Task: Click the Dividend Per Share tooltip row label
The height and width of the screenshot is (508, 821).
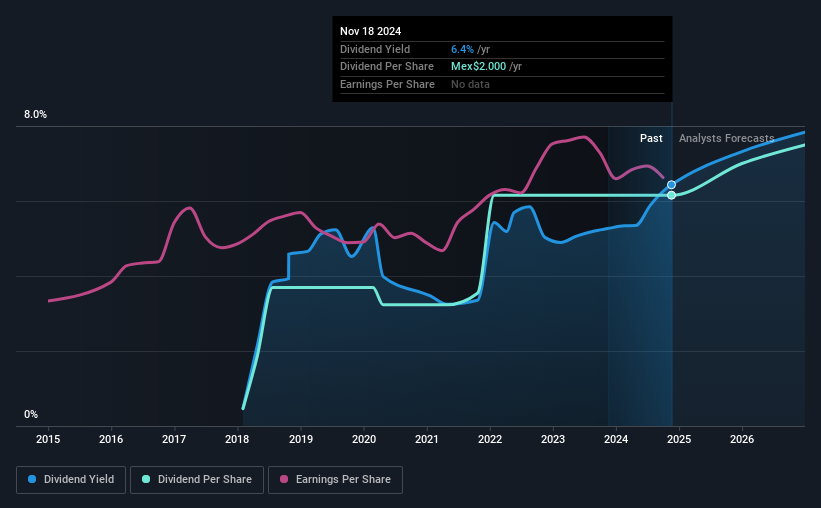Action: [387, 67]
